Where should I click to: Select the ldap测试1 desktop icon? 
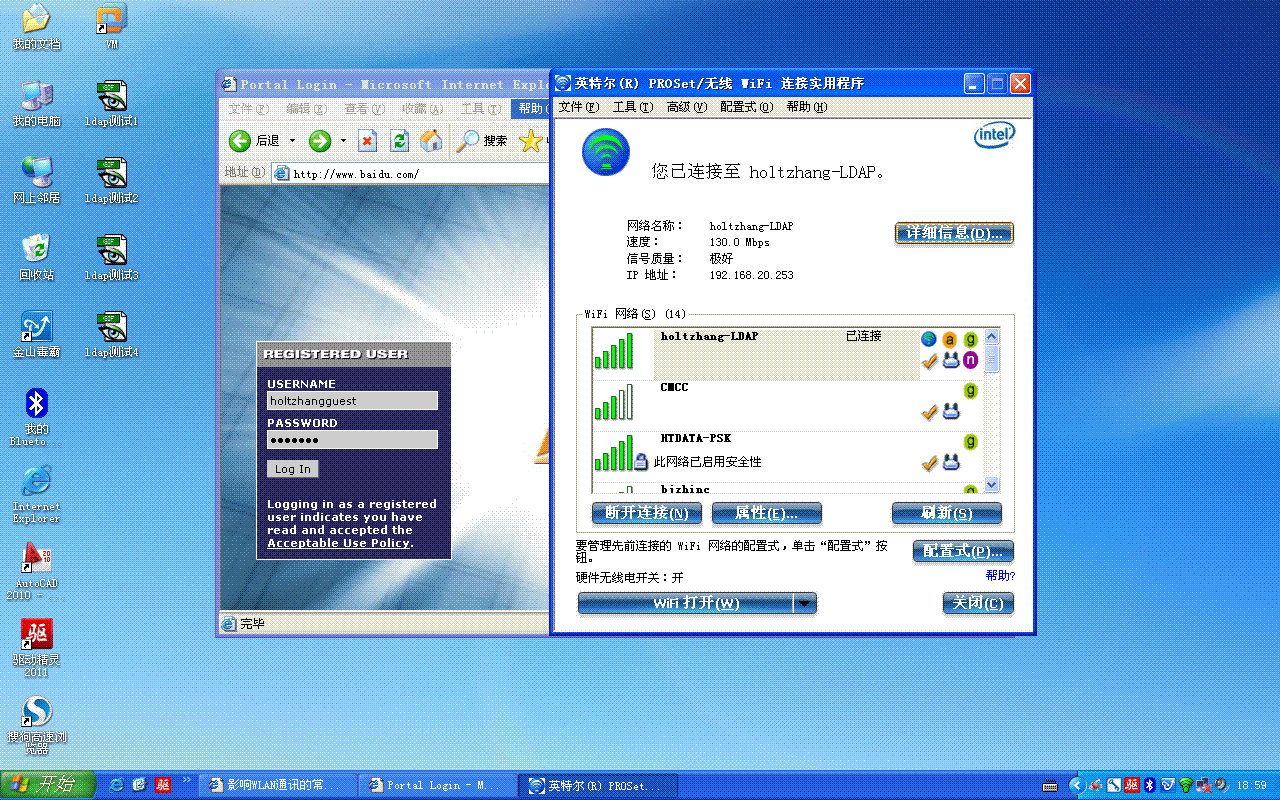111,104
